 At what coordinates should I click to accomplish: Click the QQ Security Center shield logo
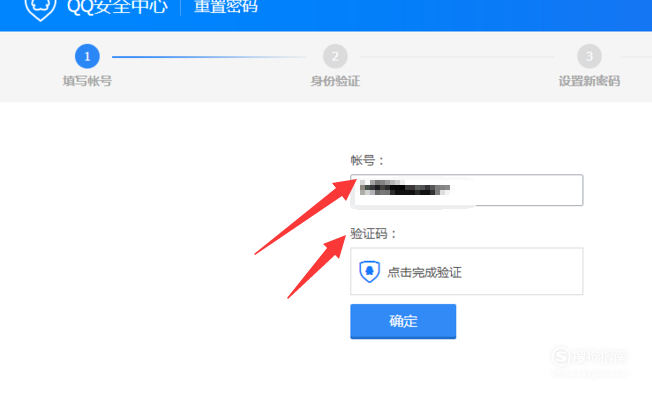pos(40,8)
